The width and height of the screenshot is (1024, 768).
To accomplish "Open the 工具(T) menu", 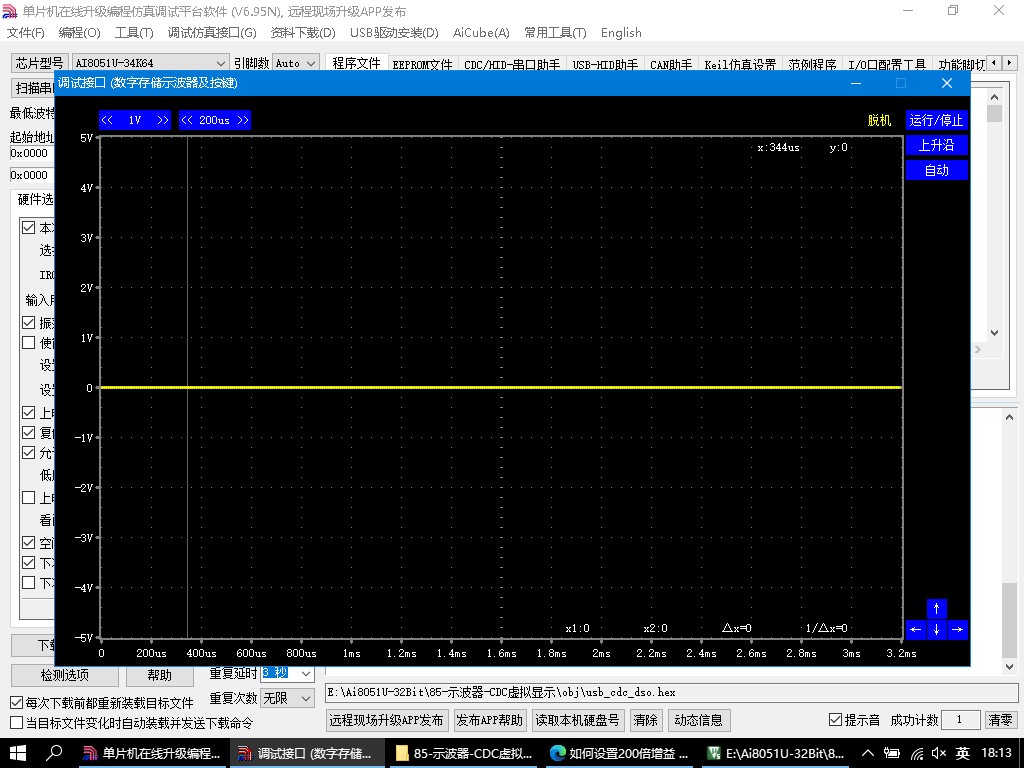I will (134, 33).
